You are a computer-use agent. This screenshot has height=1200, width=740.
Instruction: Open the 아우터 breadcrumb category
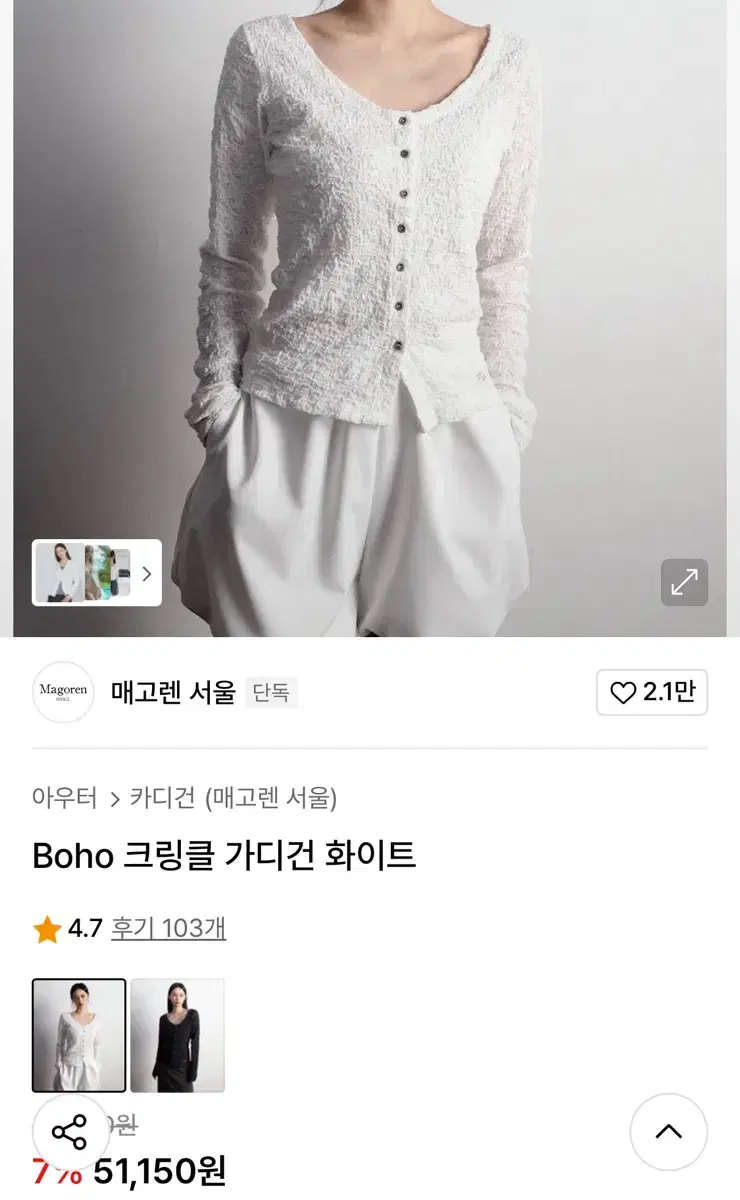tap(65, 798)
